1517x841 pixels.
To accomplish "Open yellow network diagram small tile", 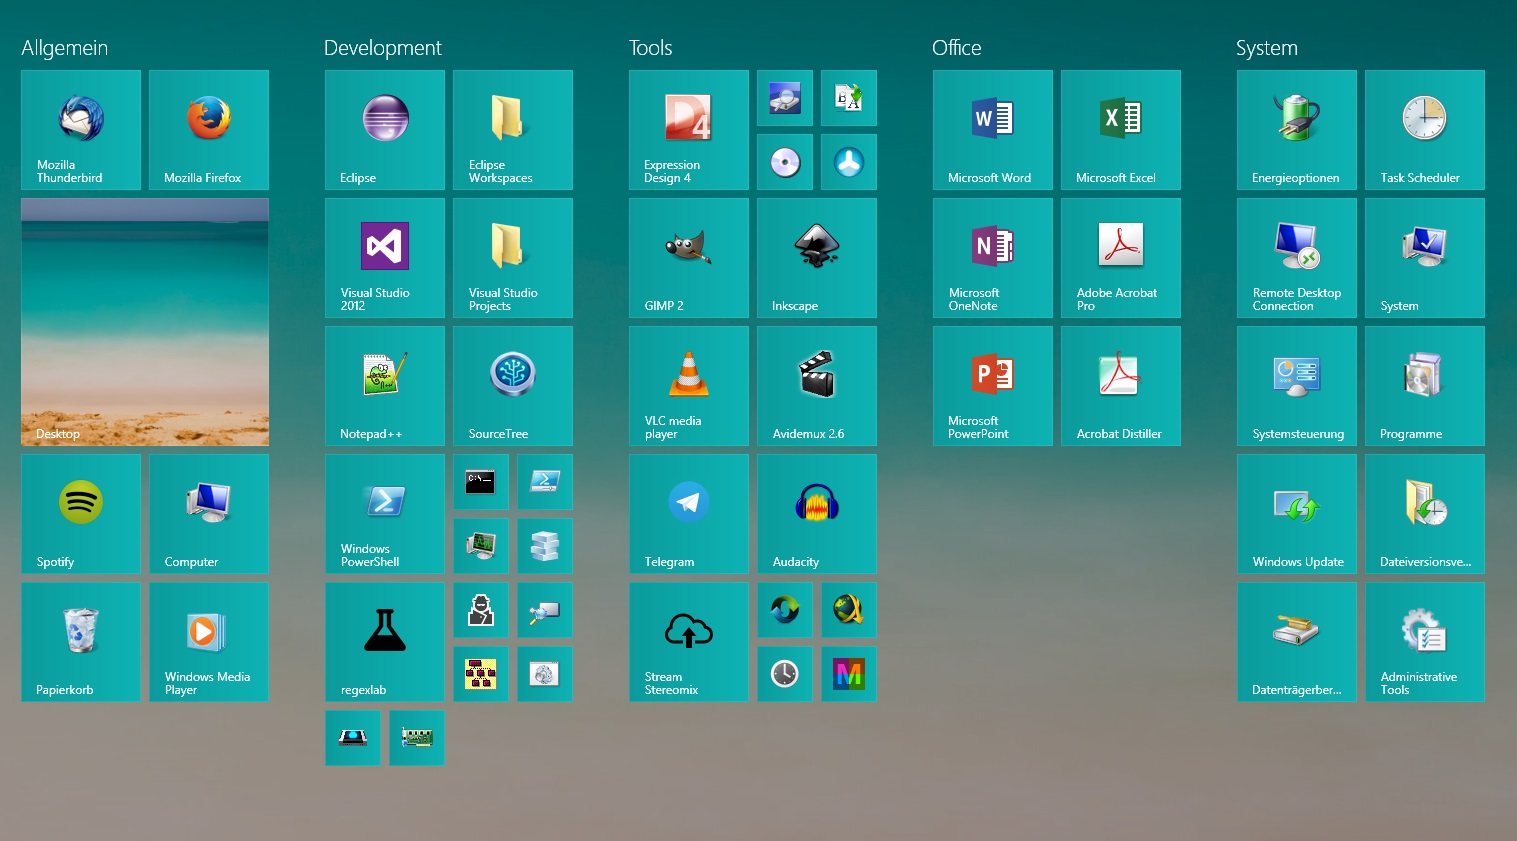I will click(x=481, y=674).
